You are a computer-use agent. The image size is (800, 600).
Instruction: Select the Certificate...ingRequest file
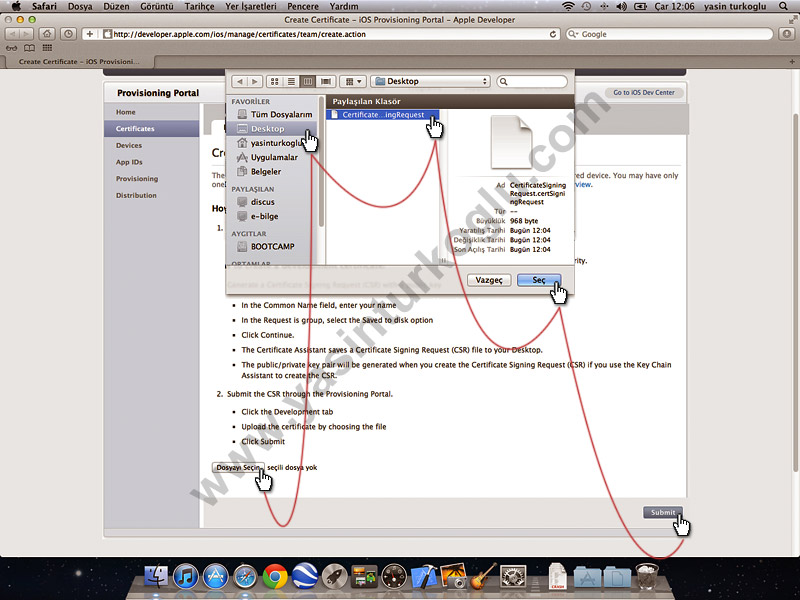[383, 115]
